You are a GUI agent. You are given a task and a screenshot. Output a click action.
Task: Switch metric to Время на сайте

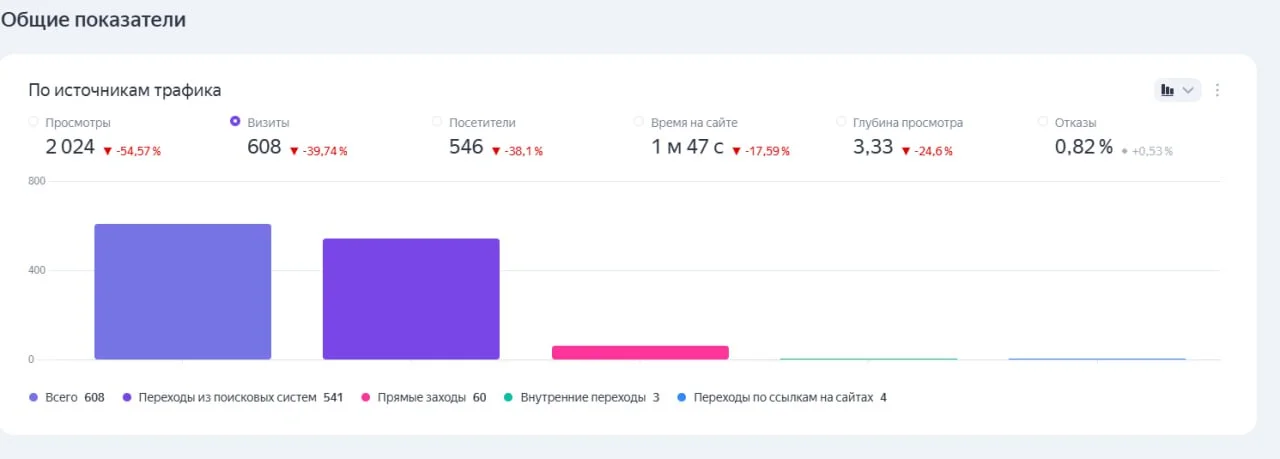pos(639,122)
